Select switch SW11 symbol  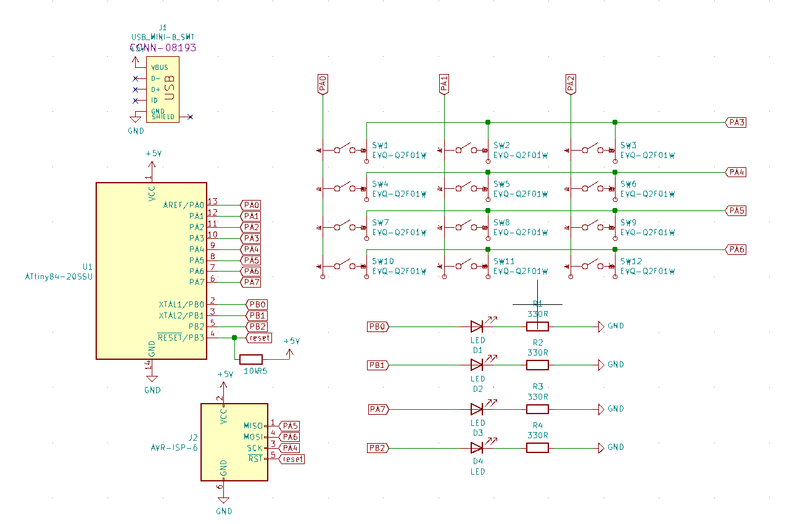[x=464, y=265]
